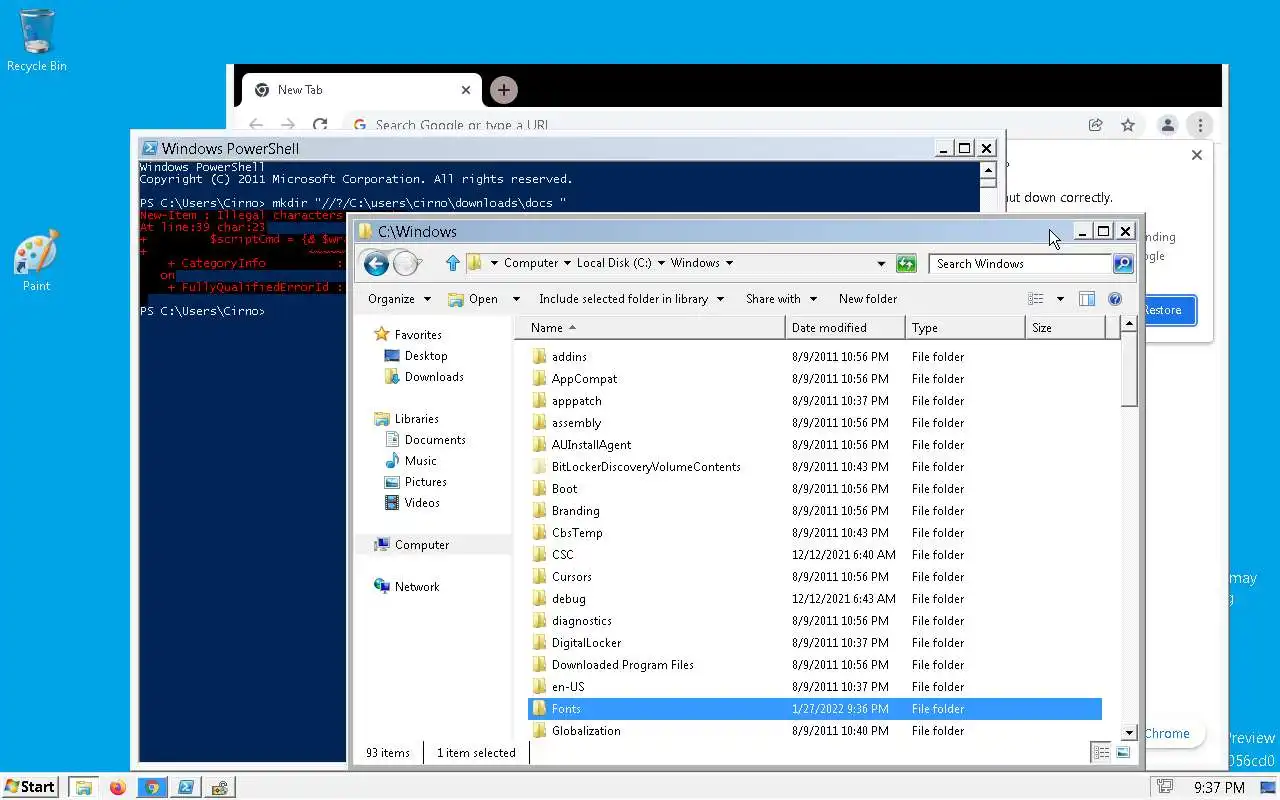Open Music library in navigation pane

[x=420, y=461]
